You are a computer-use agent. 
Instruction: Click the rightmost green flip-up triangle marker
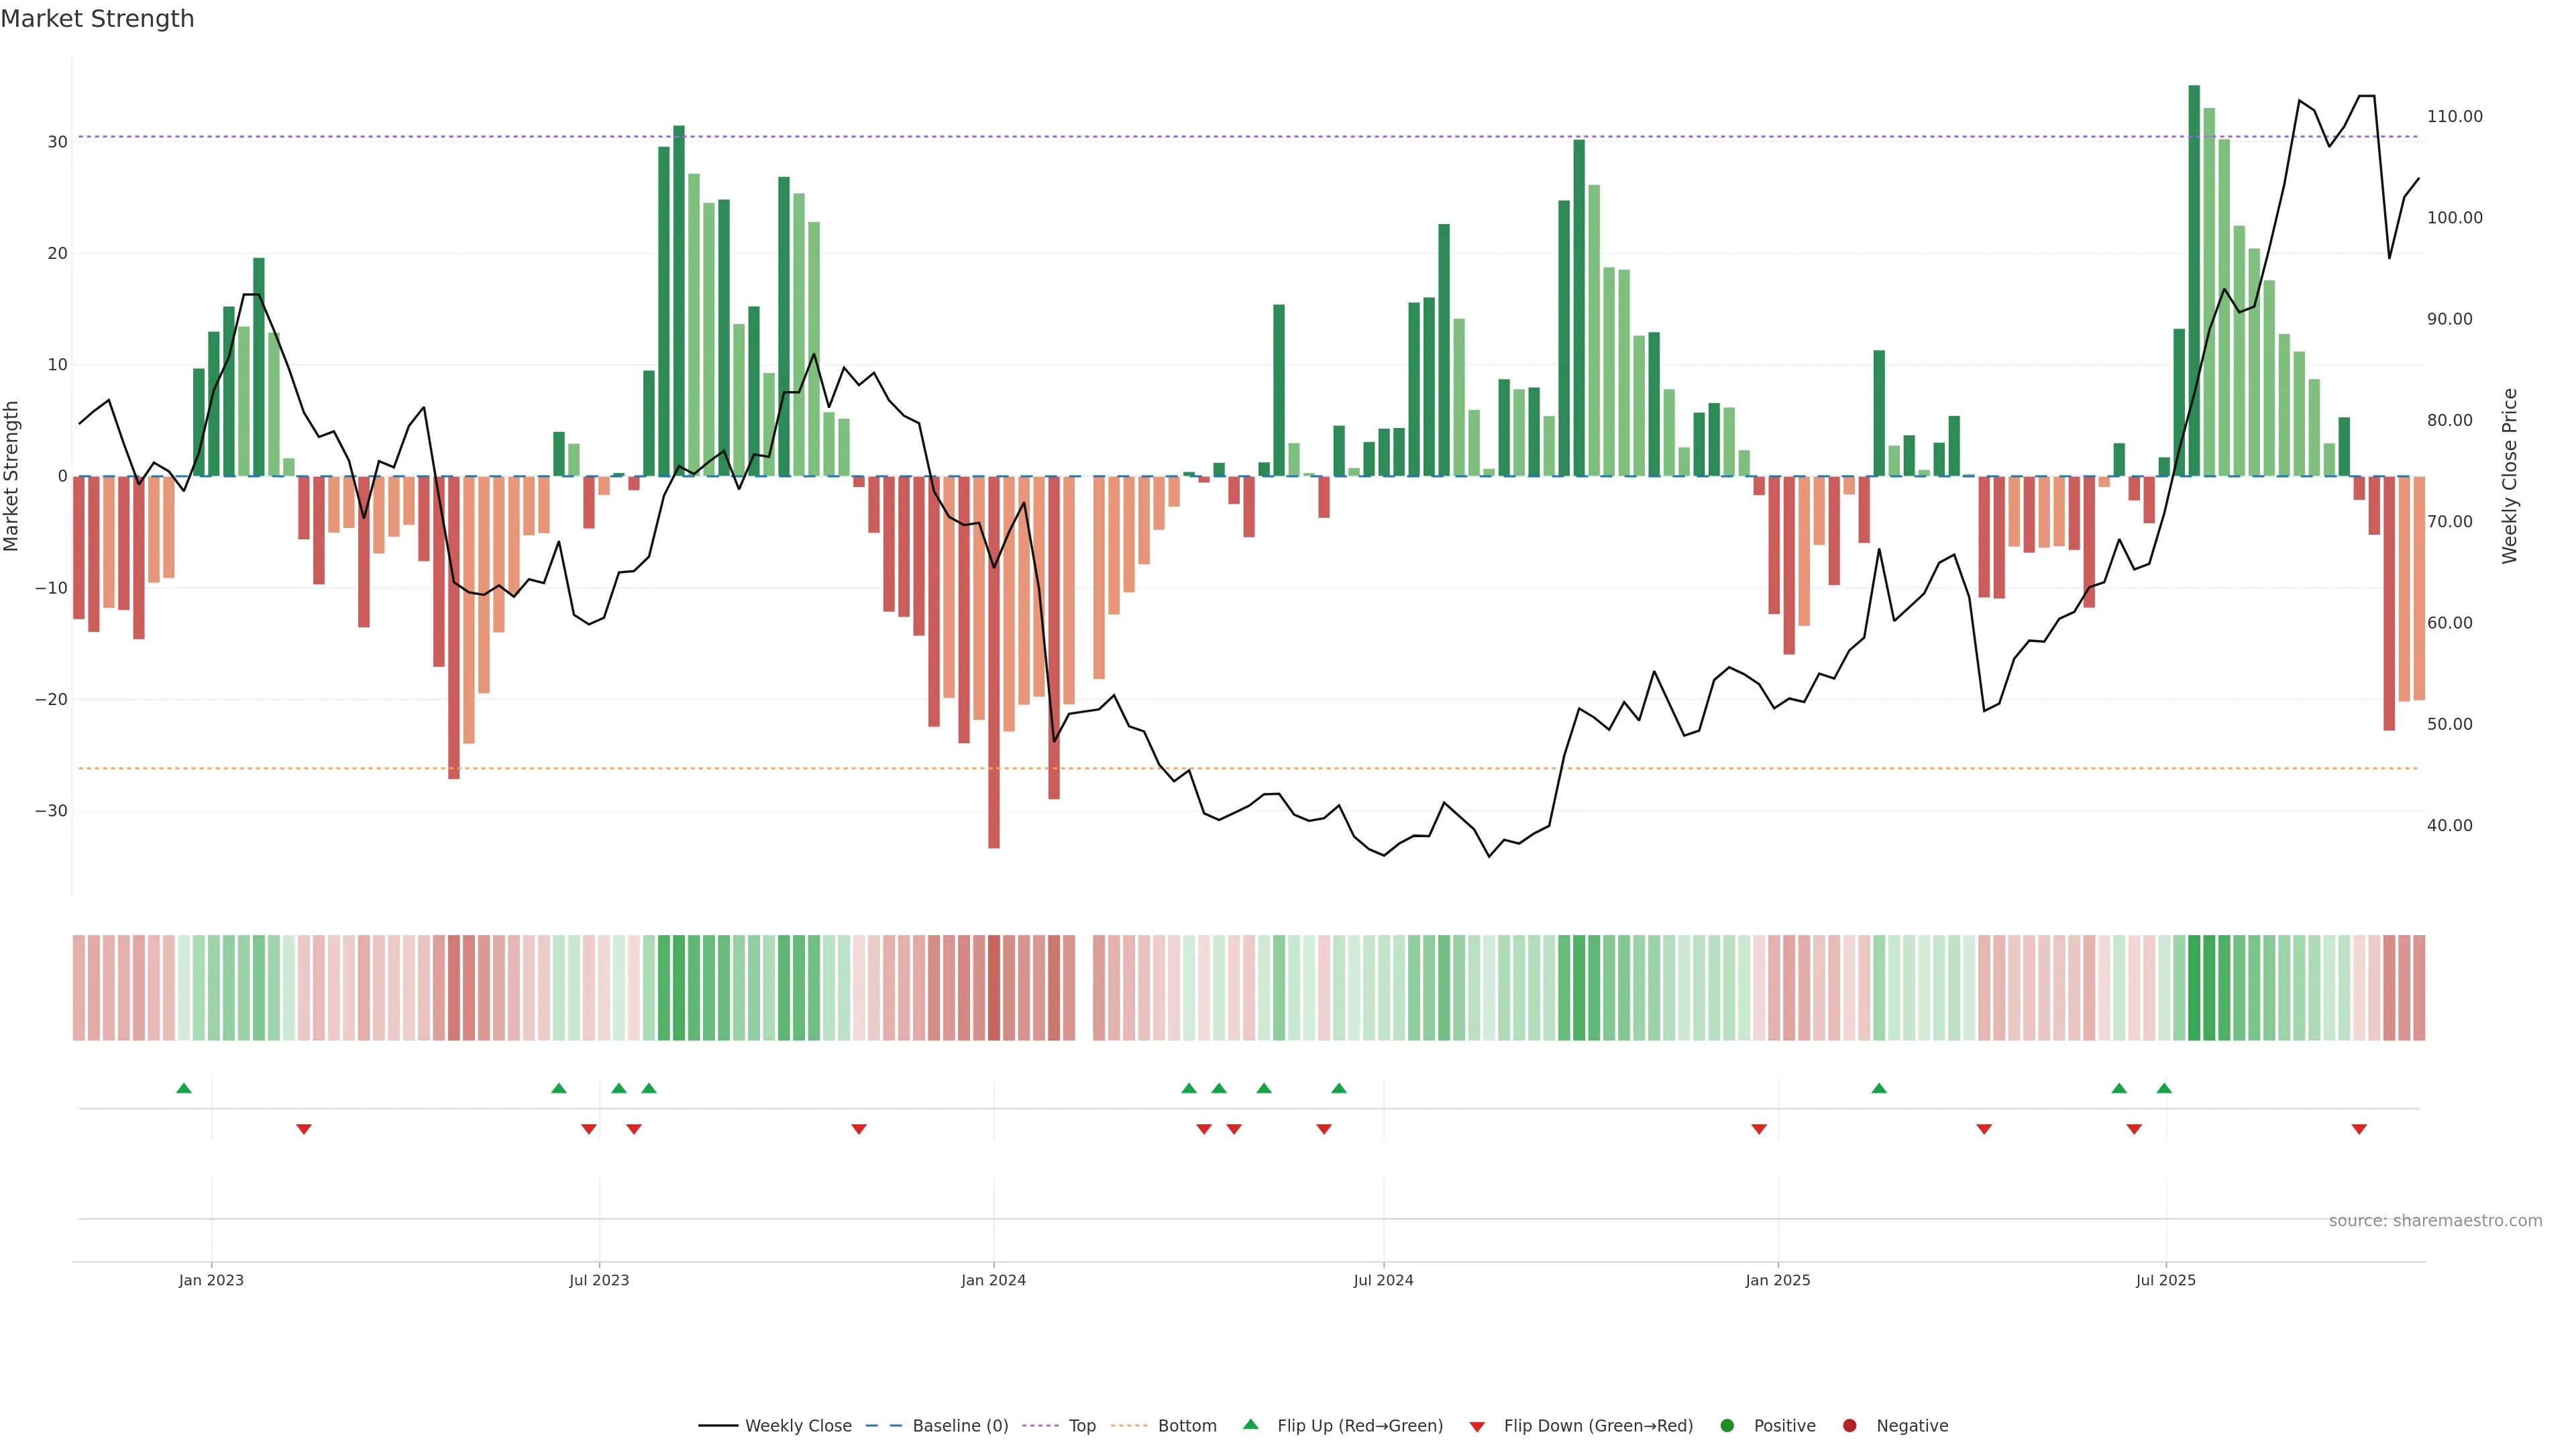(2164, 1088)
